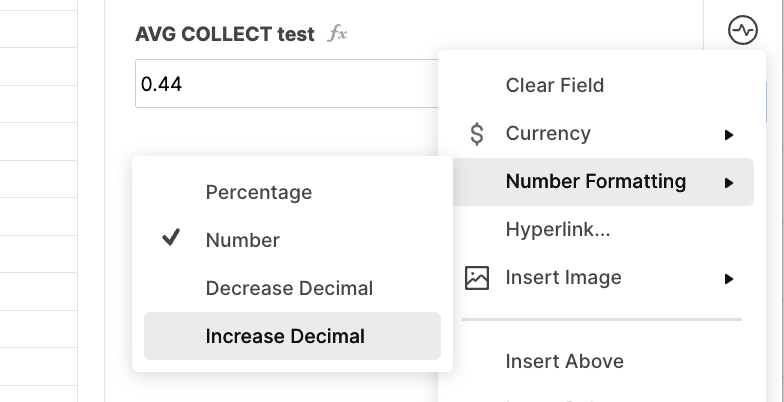Click the checkmark next to Number
This screenshot has height=402, width=784.
[171, 238]
